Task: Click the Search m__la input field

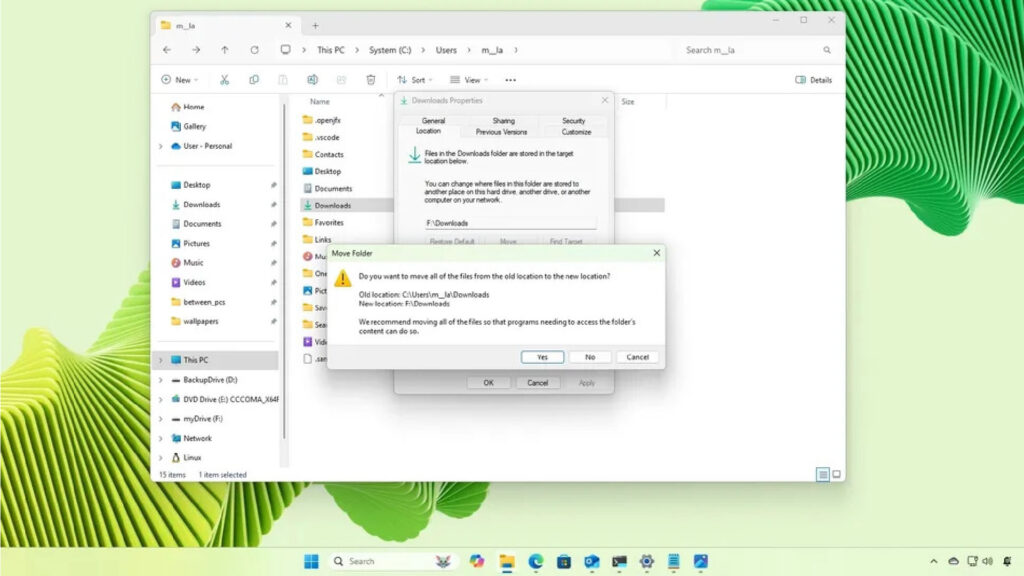Action: (x=750, y=50)
